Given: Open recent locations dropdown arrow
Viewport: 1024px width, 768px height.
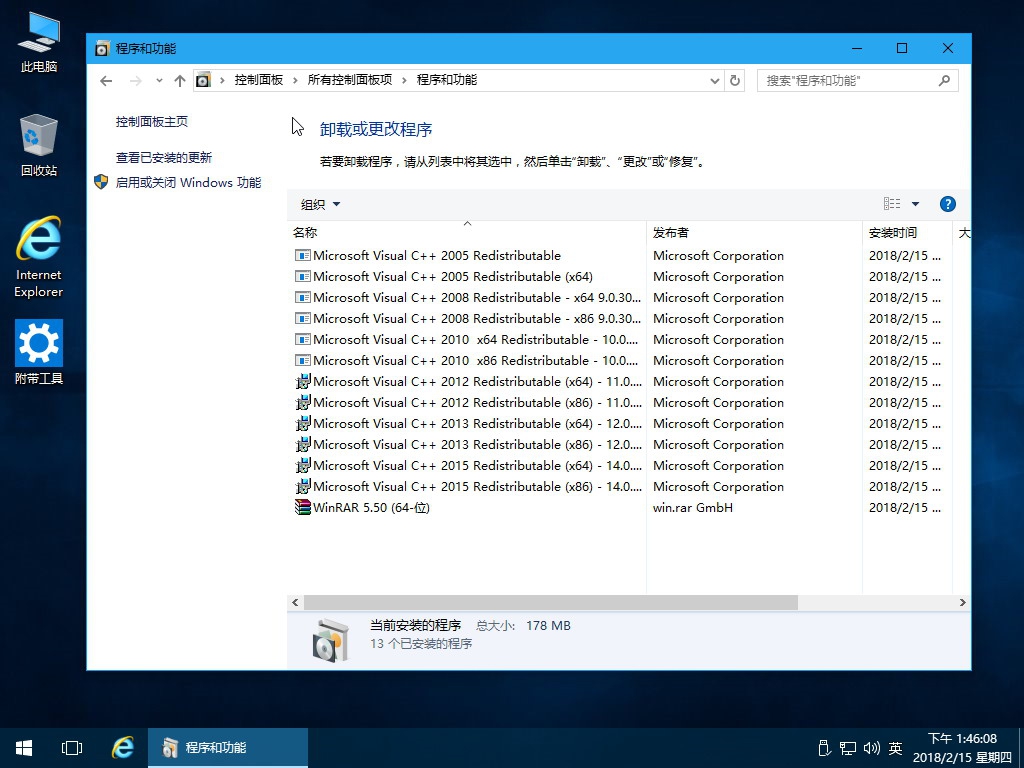Looking at the screenshot, I should click(159, 80).
